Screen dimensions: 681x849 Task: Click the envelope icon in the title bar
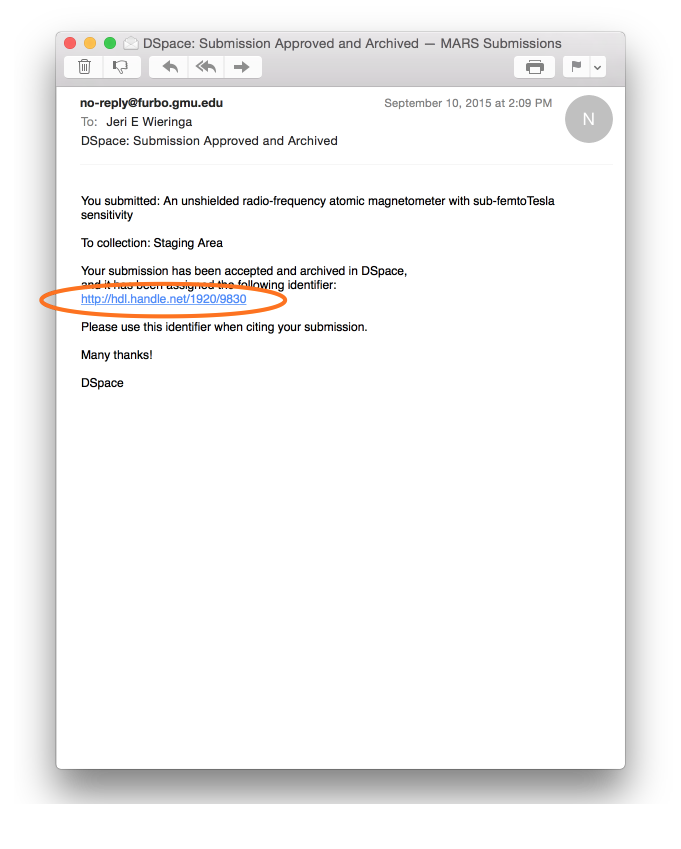(x=130, y=43)
